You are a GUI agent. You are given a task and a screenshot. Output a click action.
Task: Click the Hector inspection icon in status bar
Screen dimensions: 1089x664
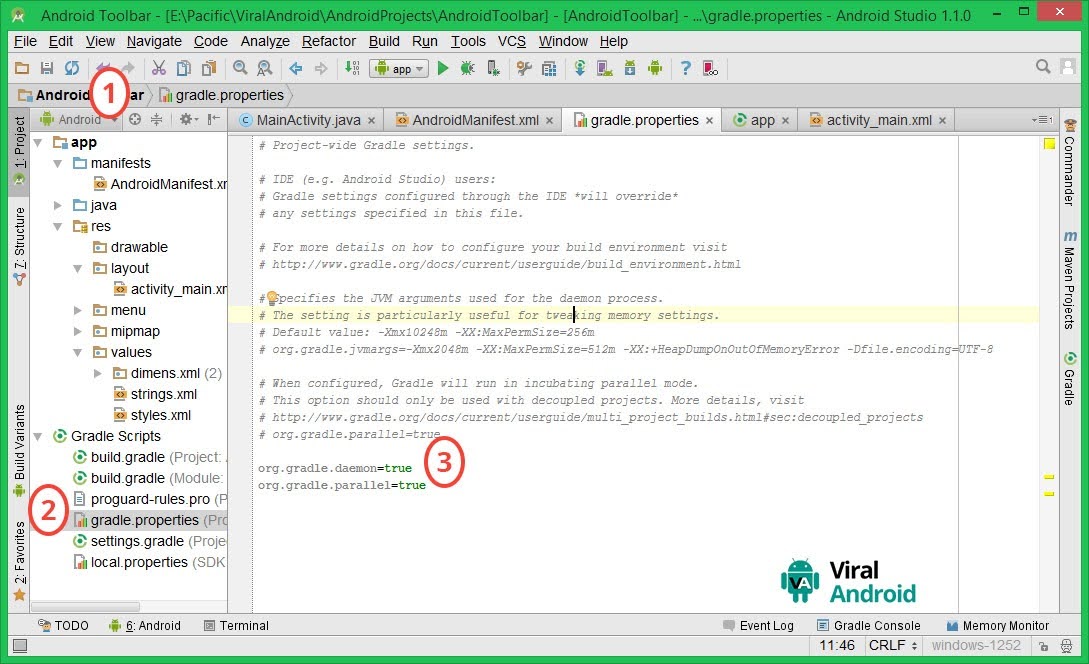click(1067, 646)
